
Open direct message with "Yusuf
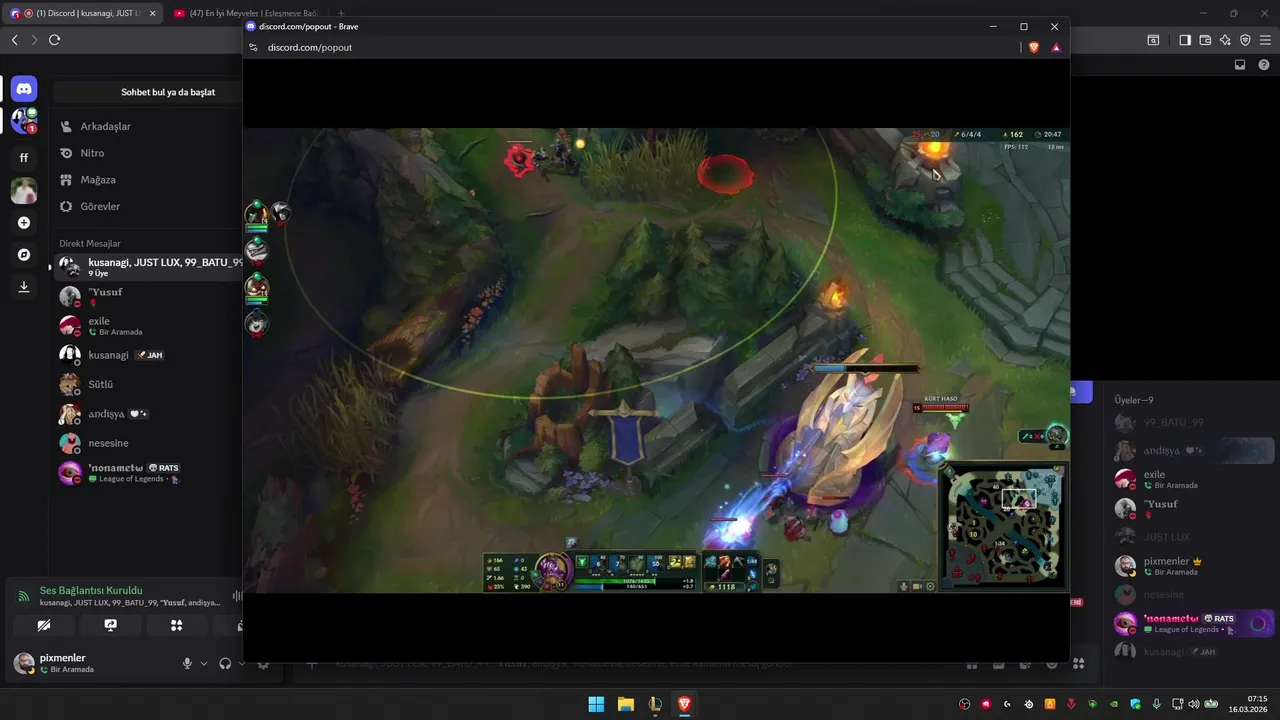(x=148, y=296)
